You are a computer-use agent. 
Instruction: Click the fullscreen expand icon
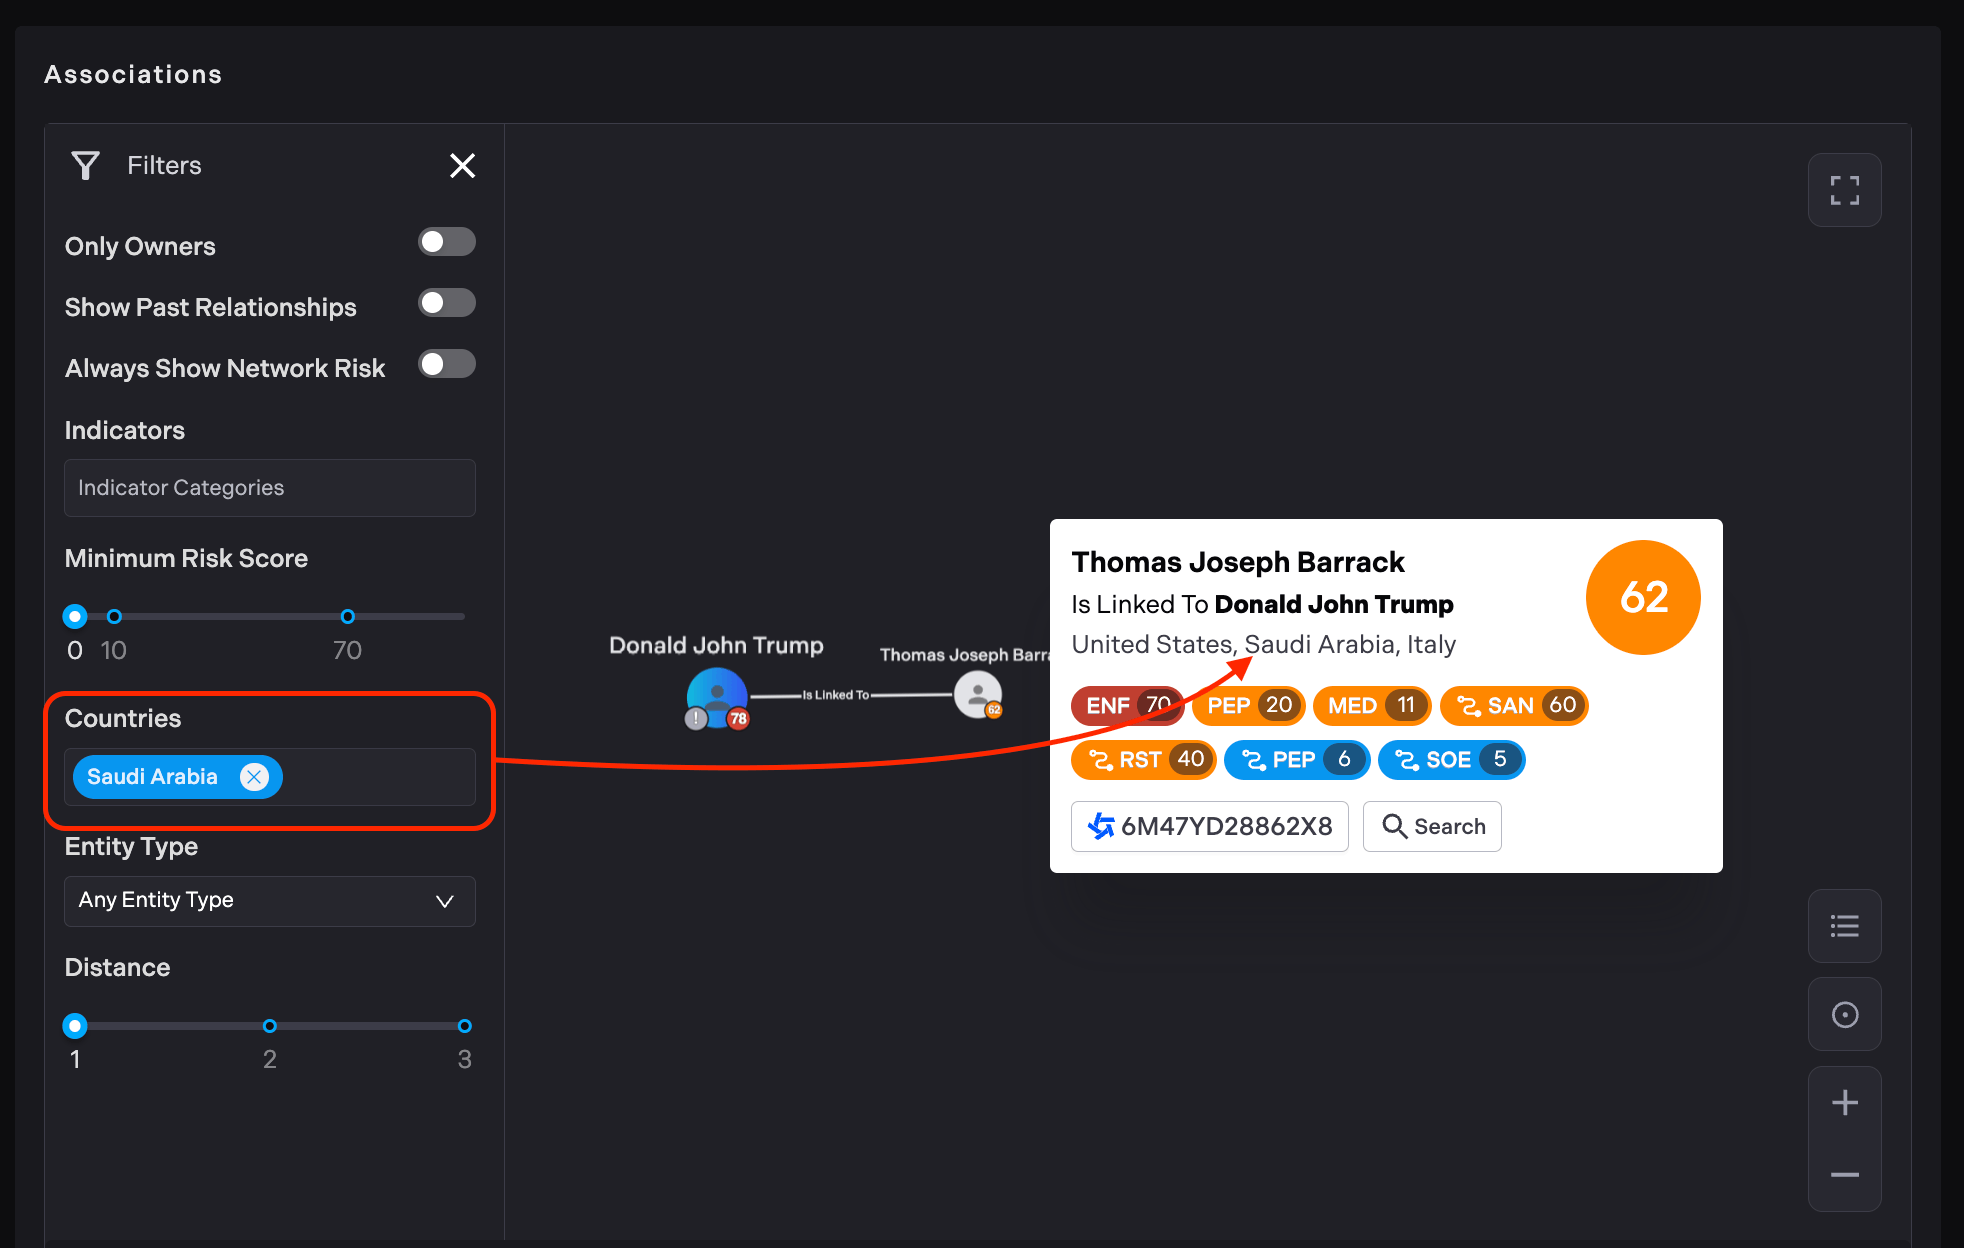click(x=1844, y=190)
